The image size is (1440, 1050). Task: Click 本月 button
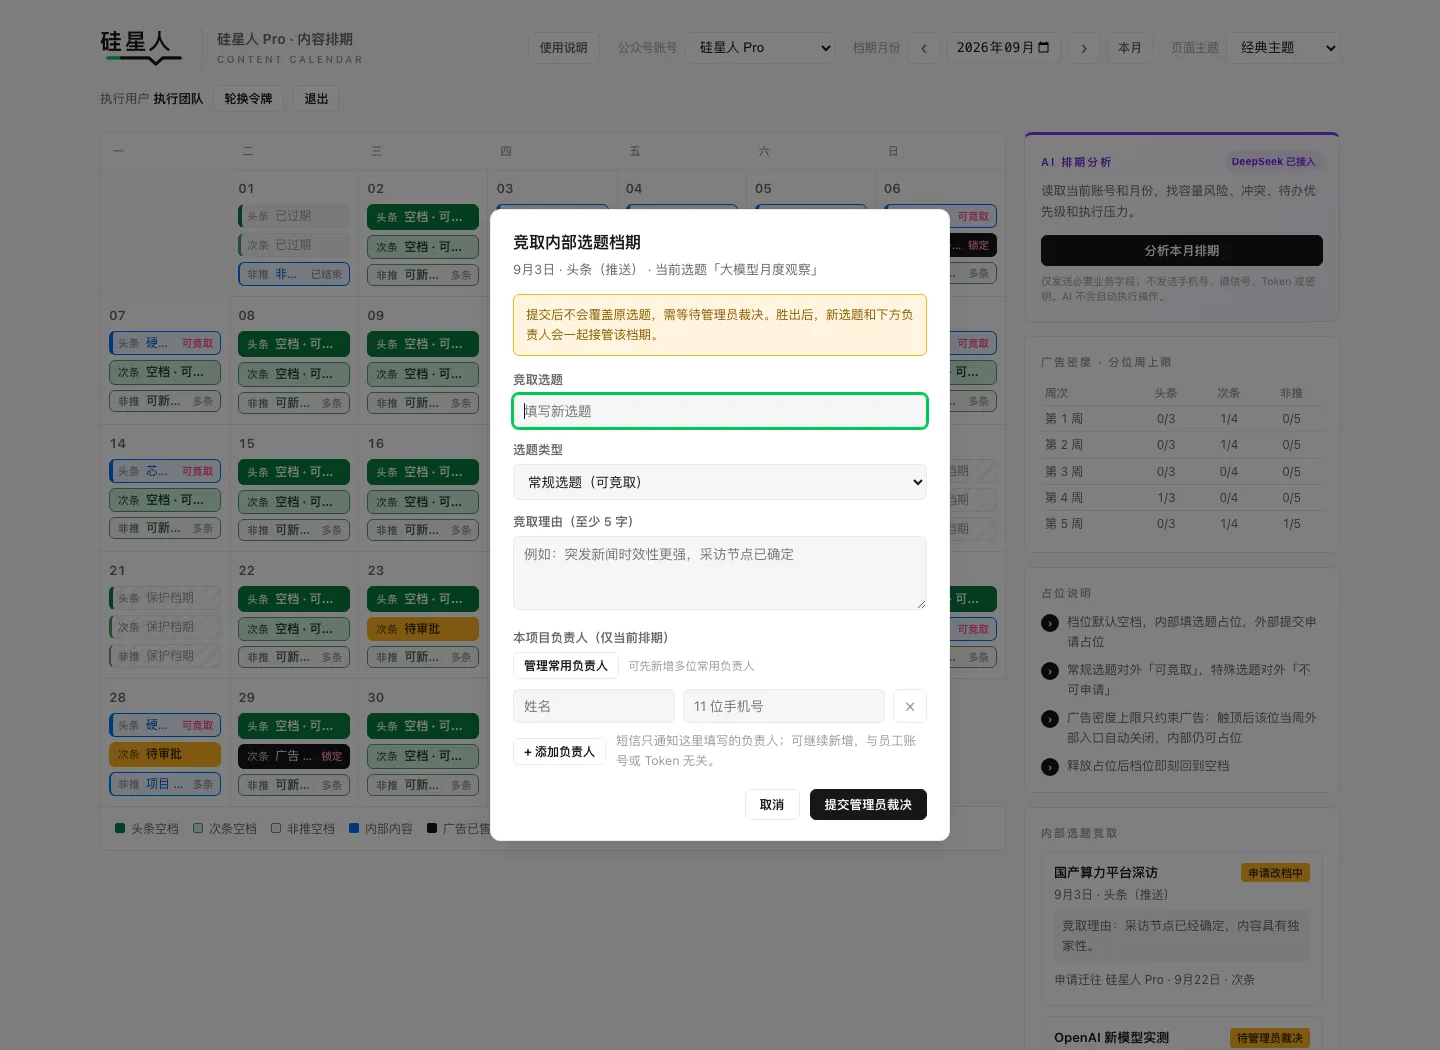1130,48
